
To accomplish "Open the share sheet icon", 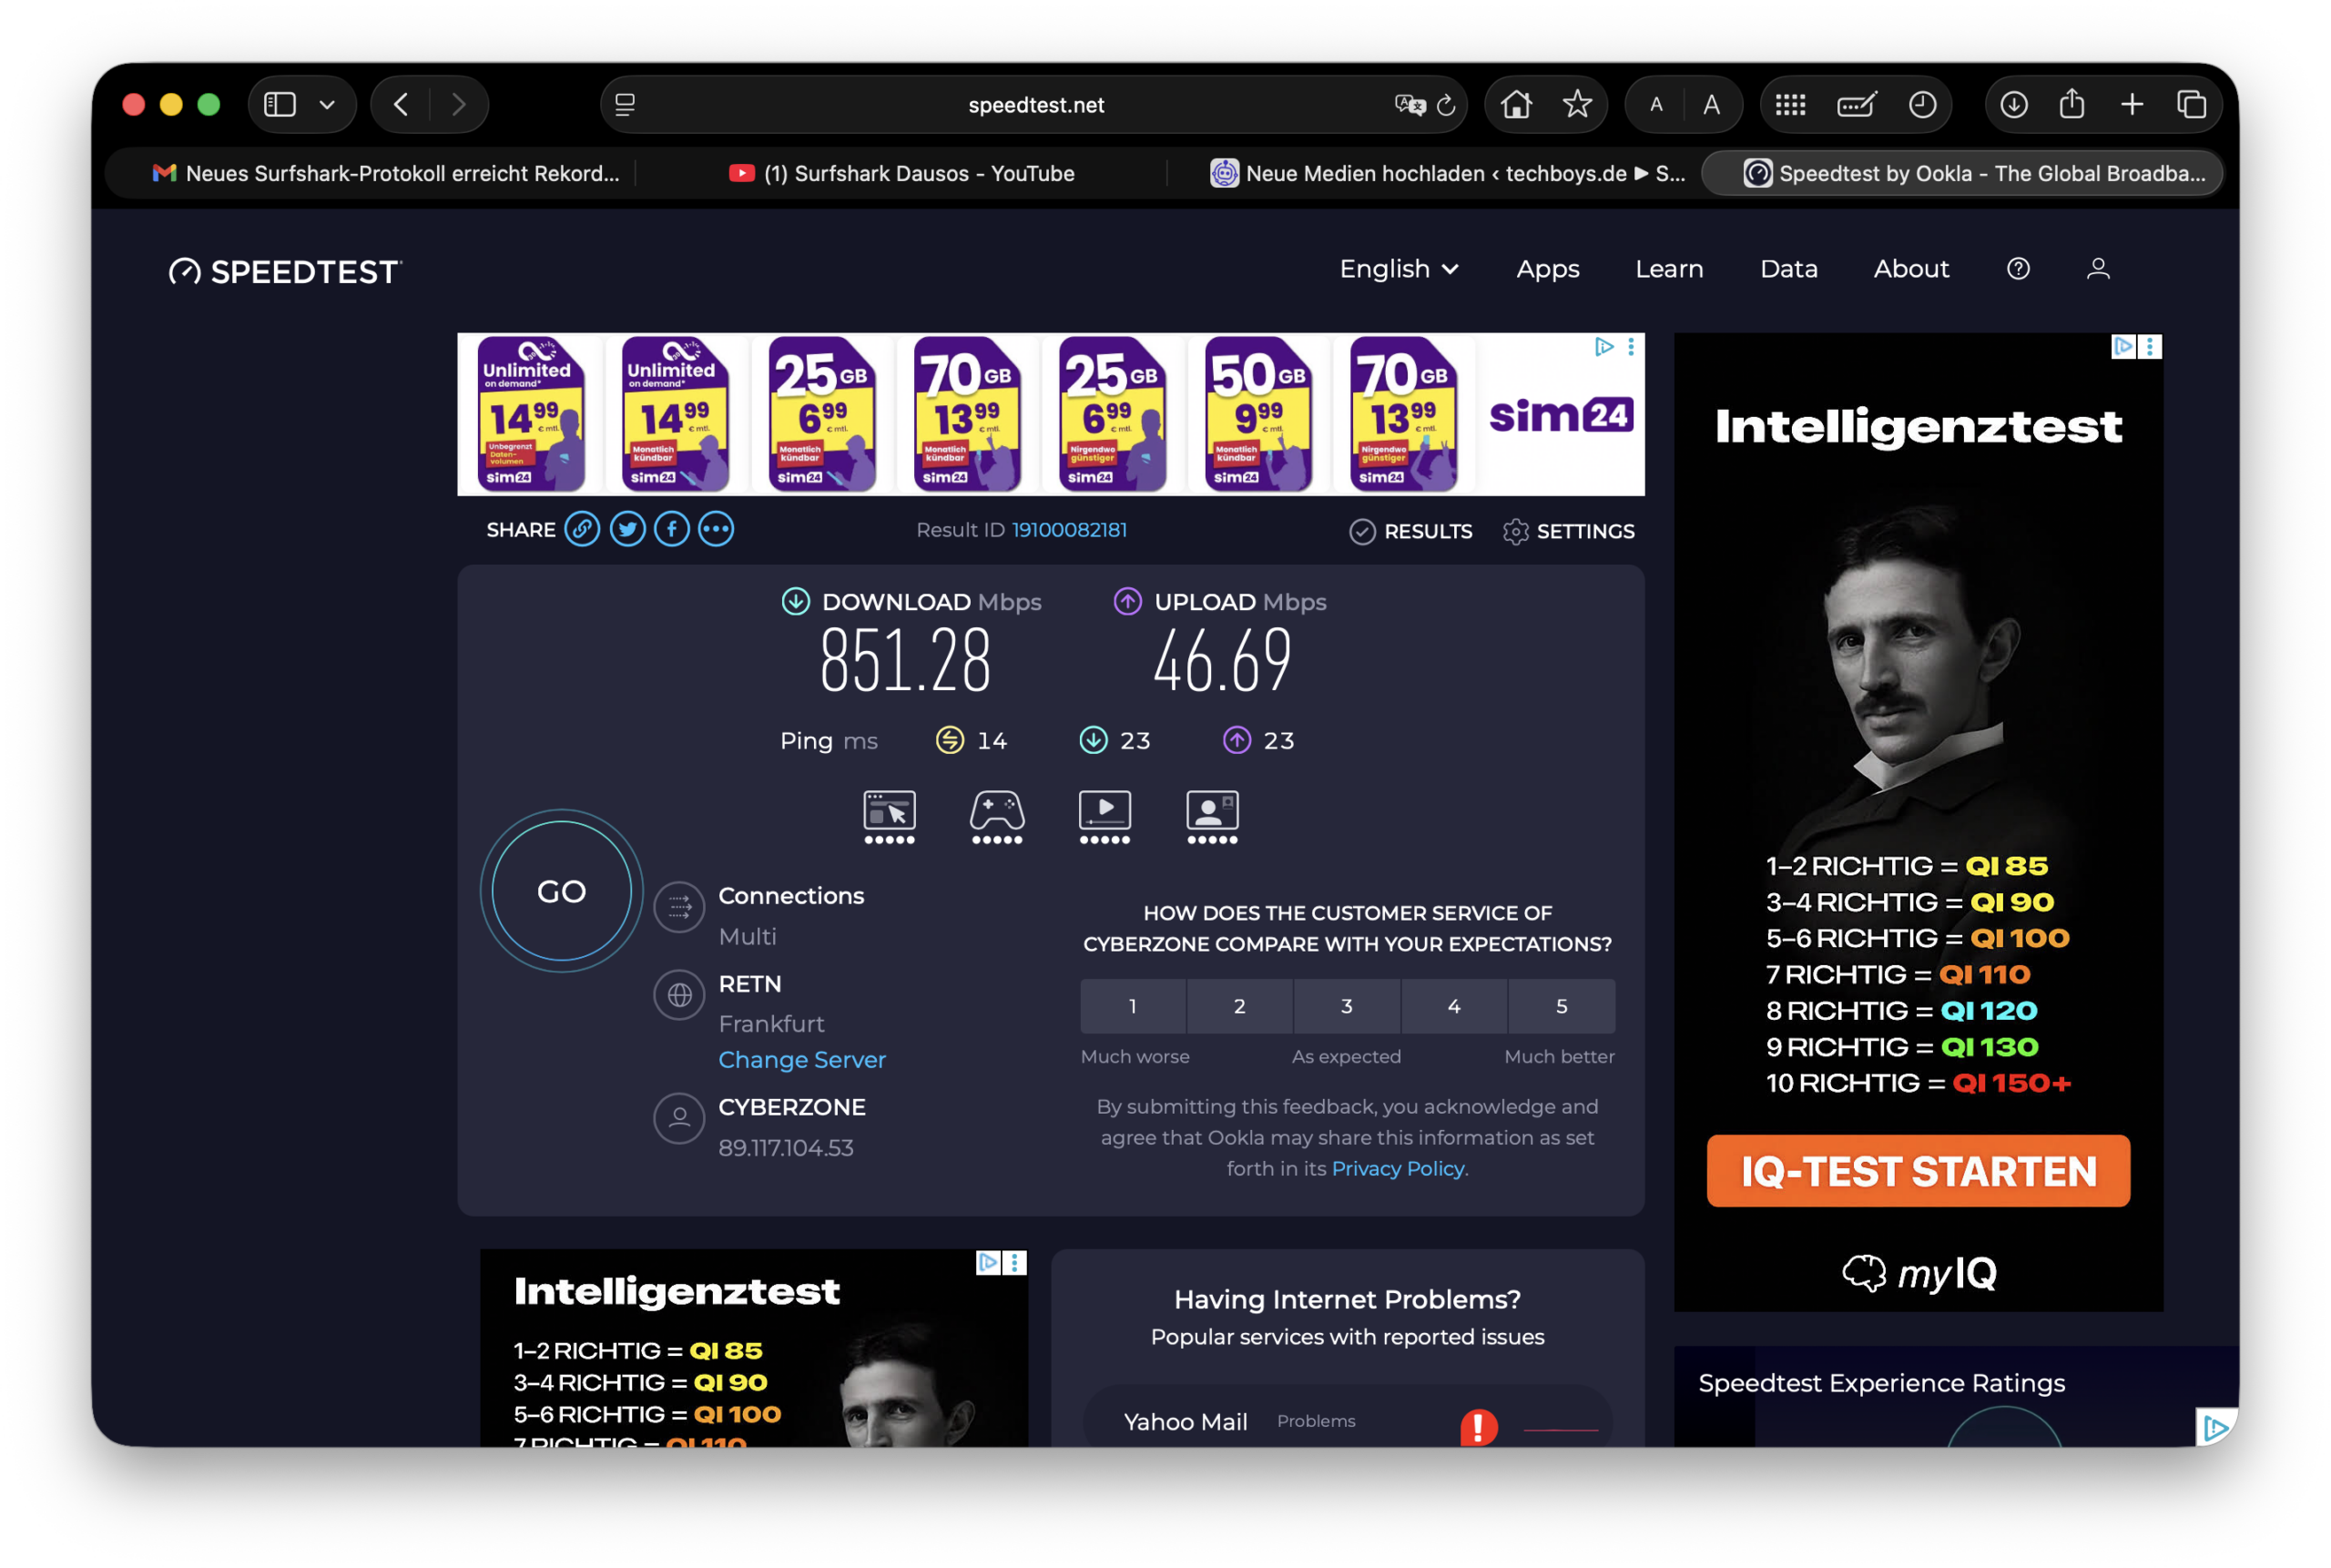I will click(x=2072, y=103).
